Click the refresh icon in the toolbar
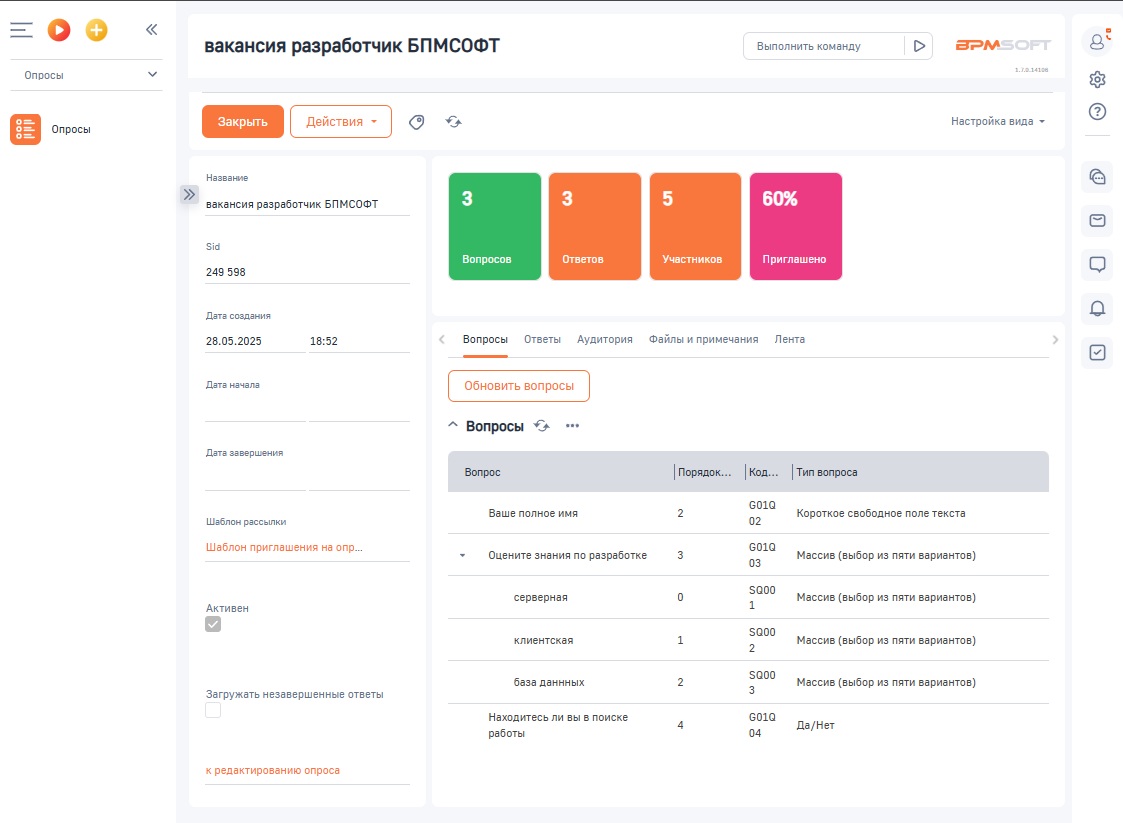Screen dimensions: 1123x823 pyautogui.click(x=454, y=122)
